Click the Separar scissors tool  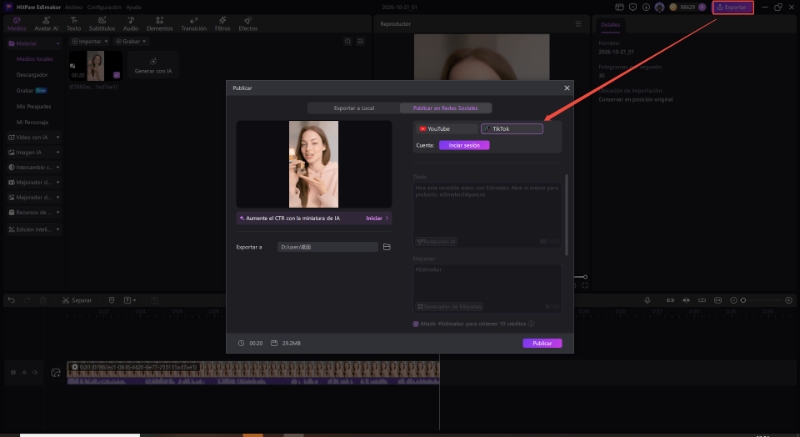tap(77, 300)
